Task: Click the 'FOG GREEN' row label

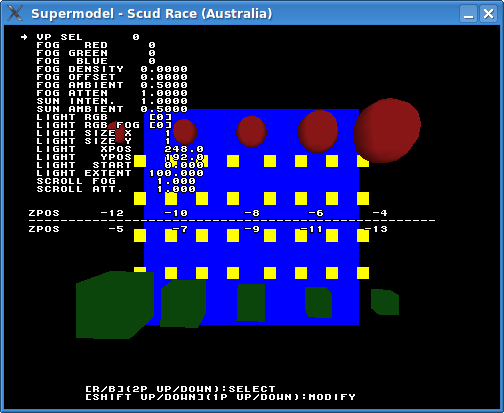Action: [72, 53]
